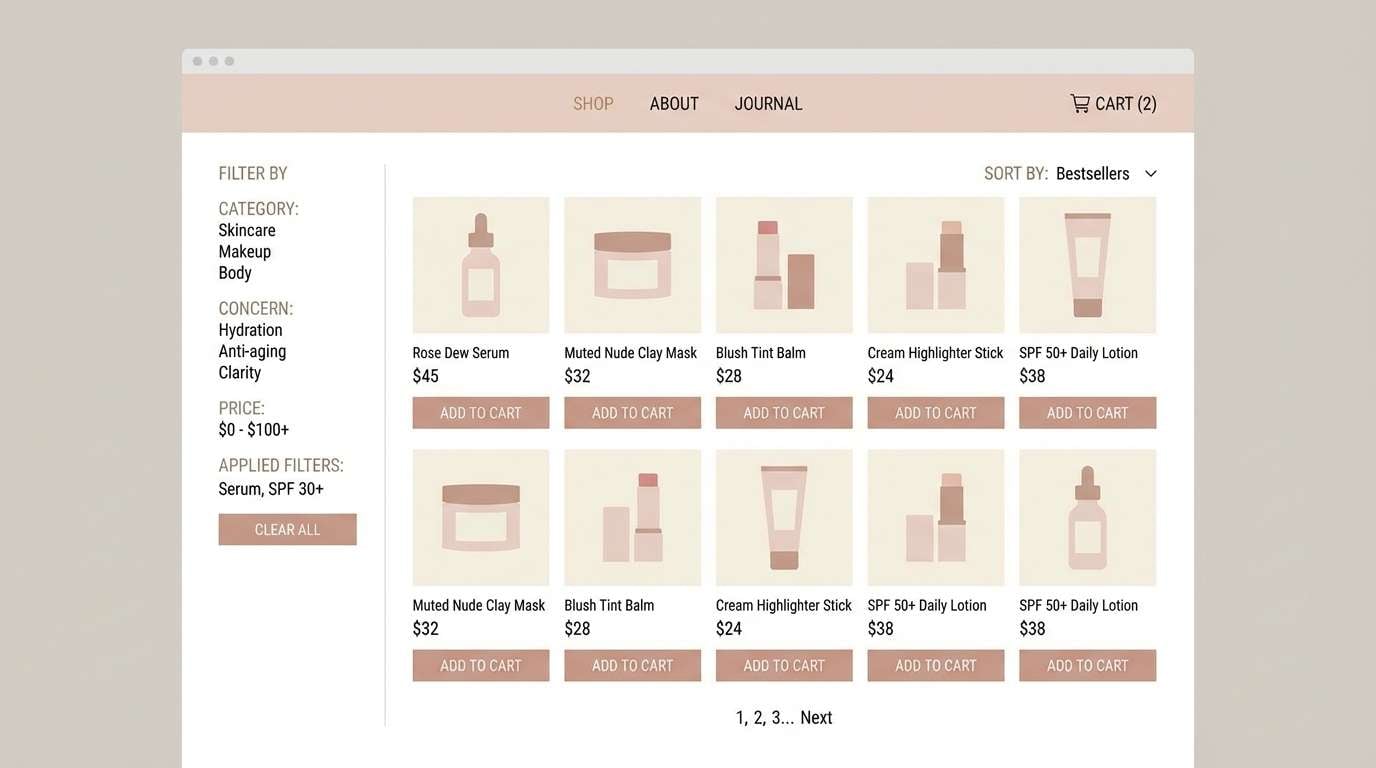This screenshot has width=1376, height=768.
Task: Open the JOURNAL section
Action: (x=768, y=103)
